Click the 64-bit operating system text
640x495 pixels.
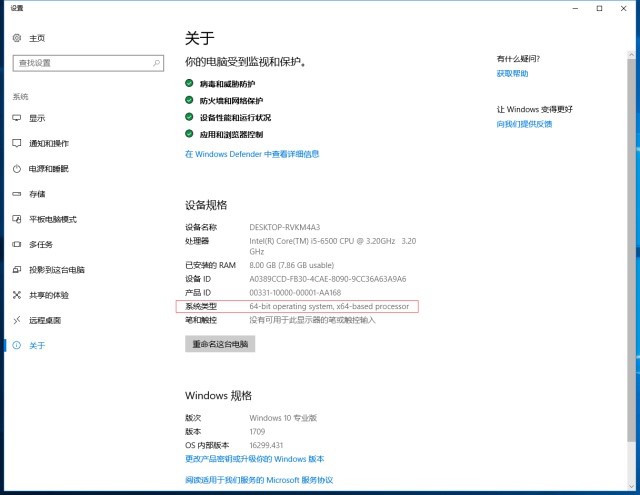(x=329, y=306)
